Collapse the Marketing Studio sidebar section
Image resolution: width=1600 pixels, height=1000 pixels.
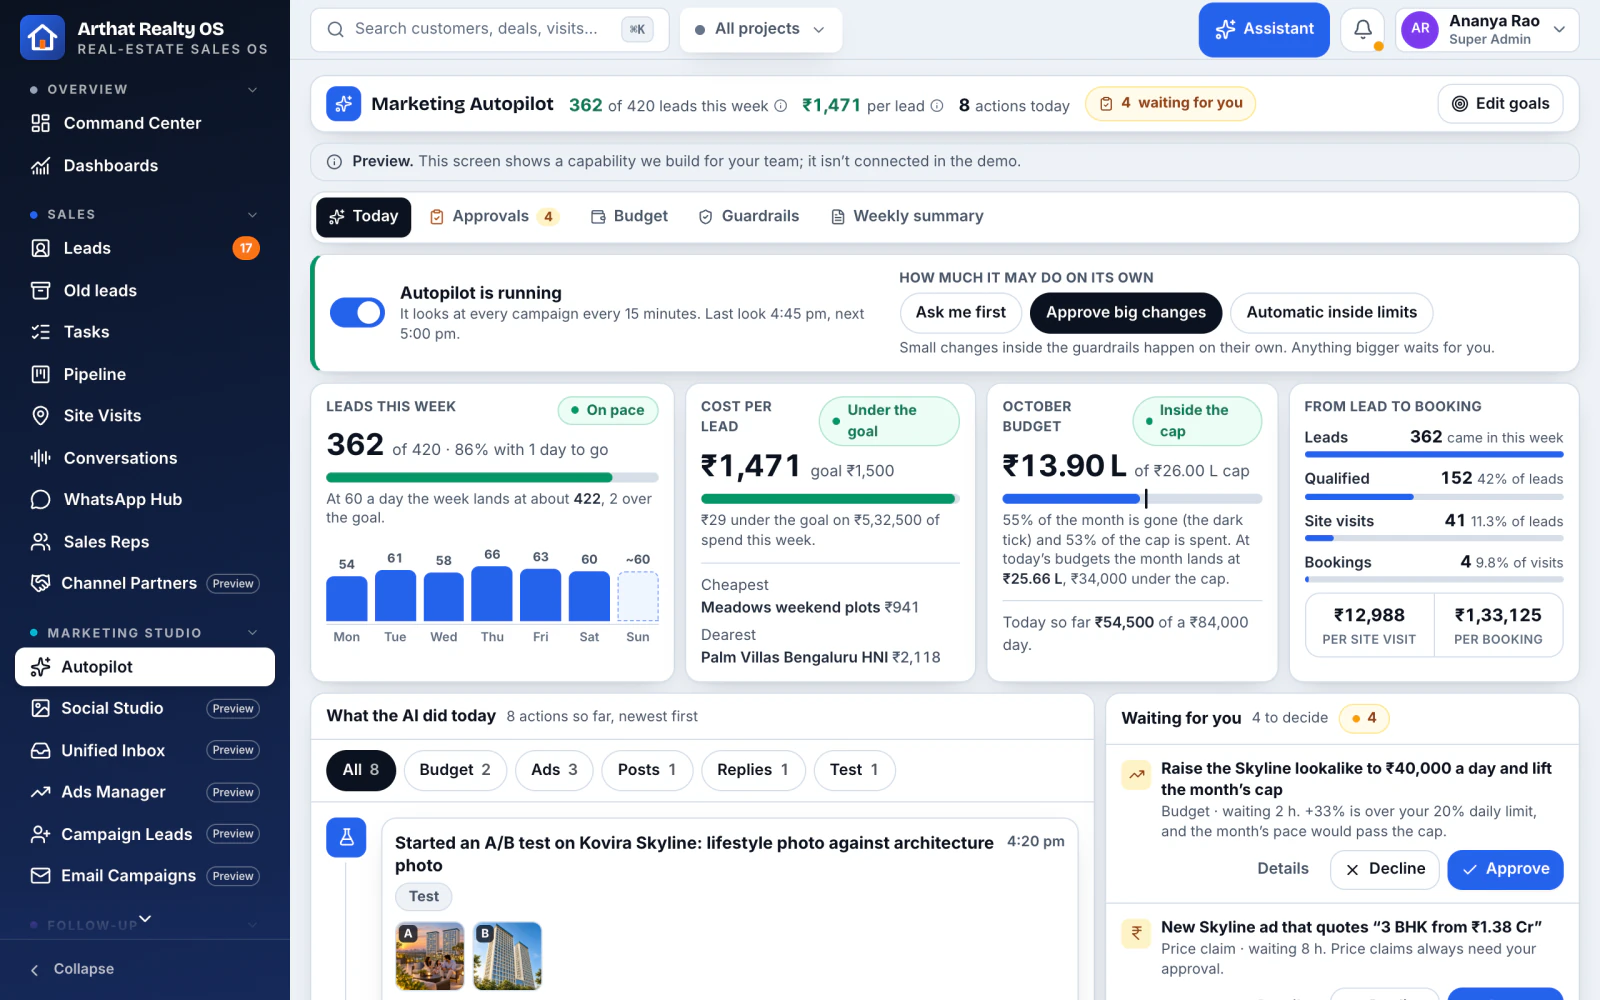click(x=253, y=632)
